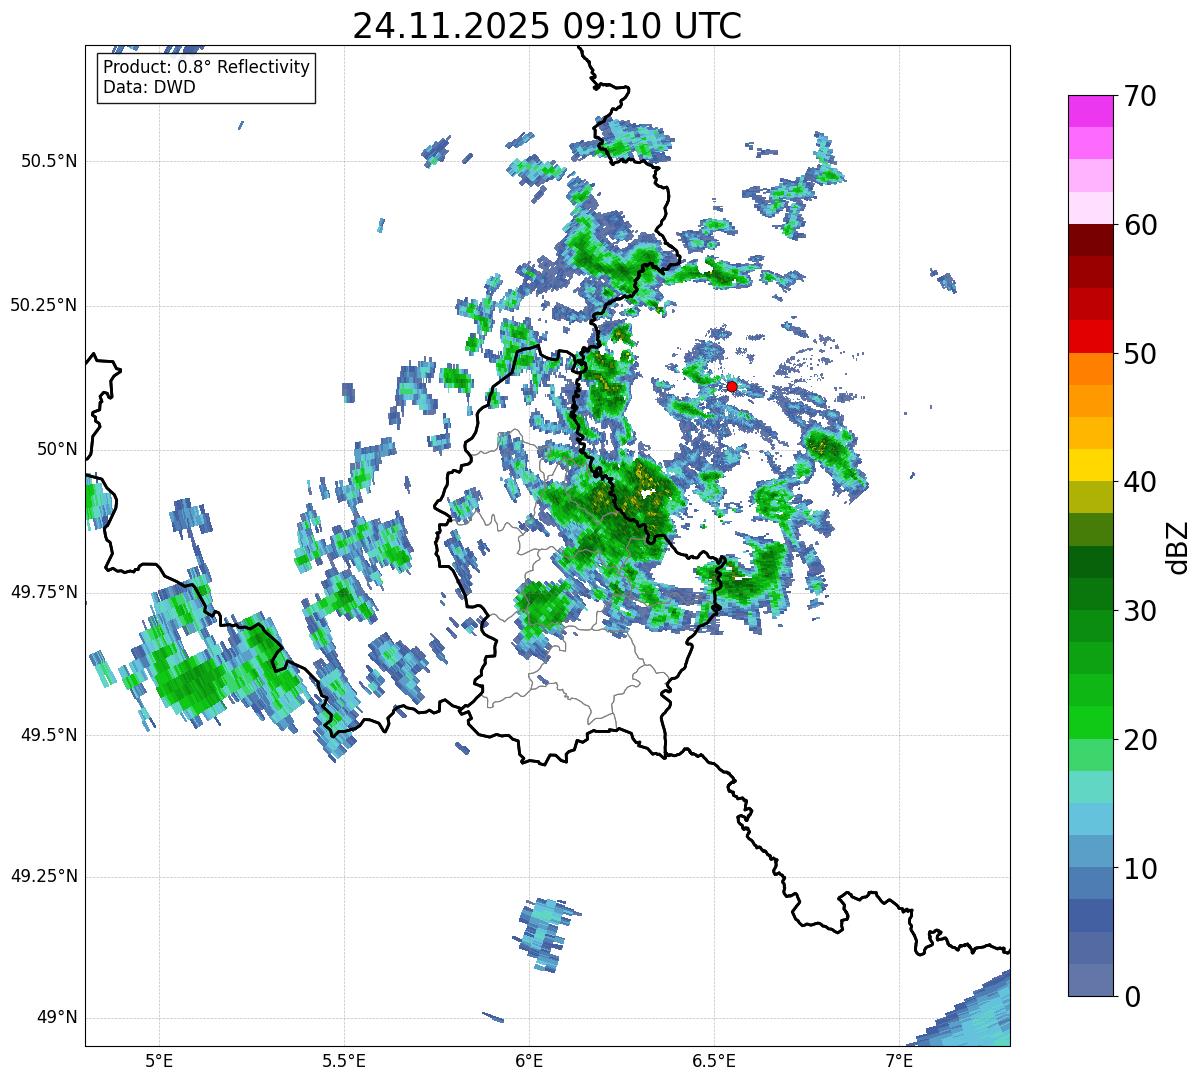1202x1081 pixels.
Task: Select the 50.5°N latitude label
Action: click(48, 161)
